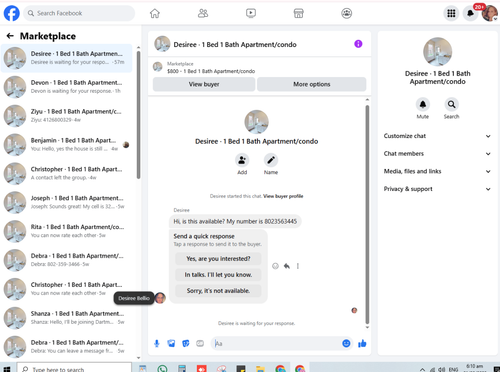Screen dimensions: 500x372
Task: Open File Explorer from the taskbar
Action: click(x=260, y=369)
